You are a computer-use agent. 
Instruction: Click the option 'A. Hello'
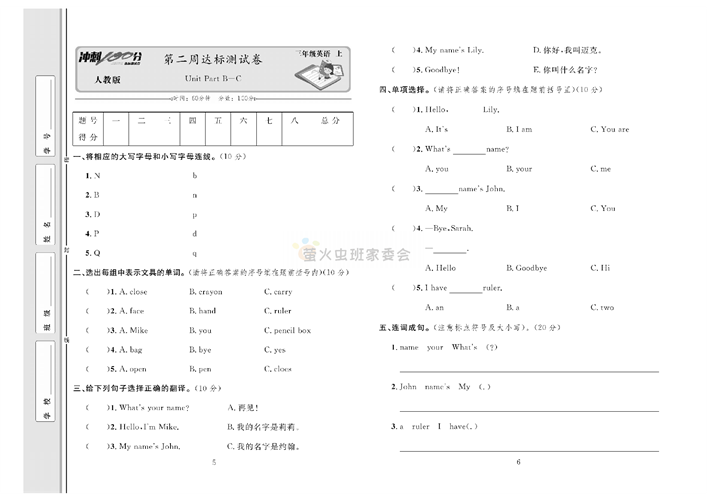[441, 268]
